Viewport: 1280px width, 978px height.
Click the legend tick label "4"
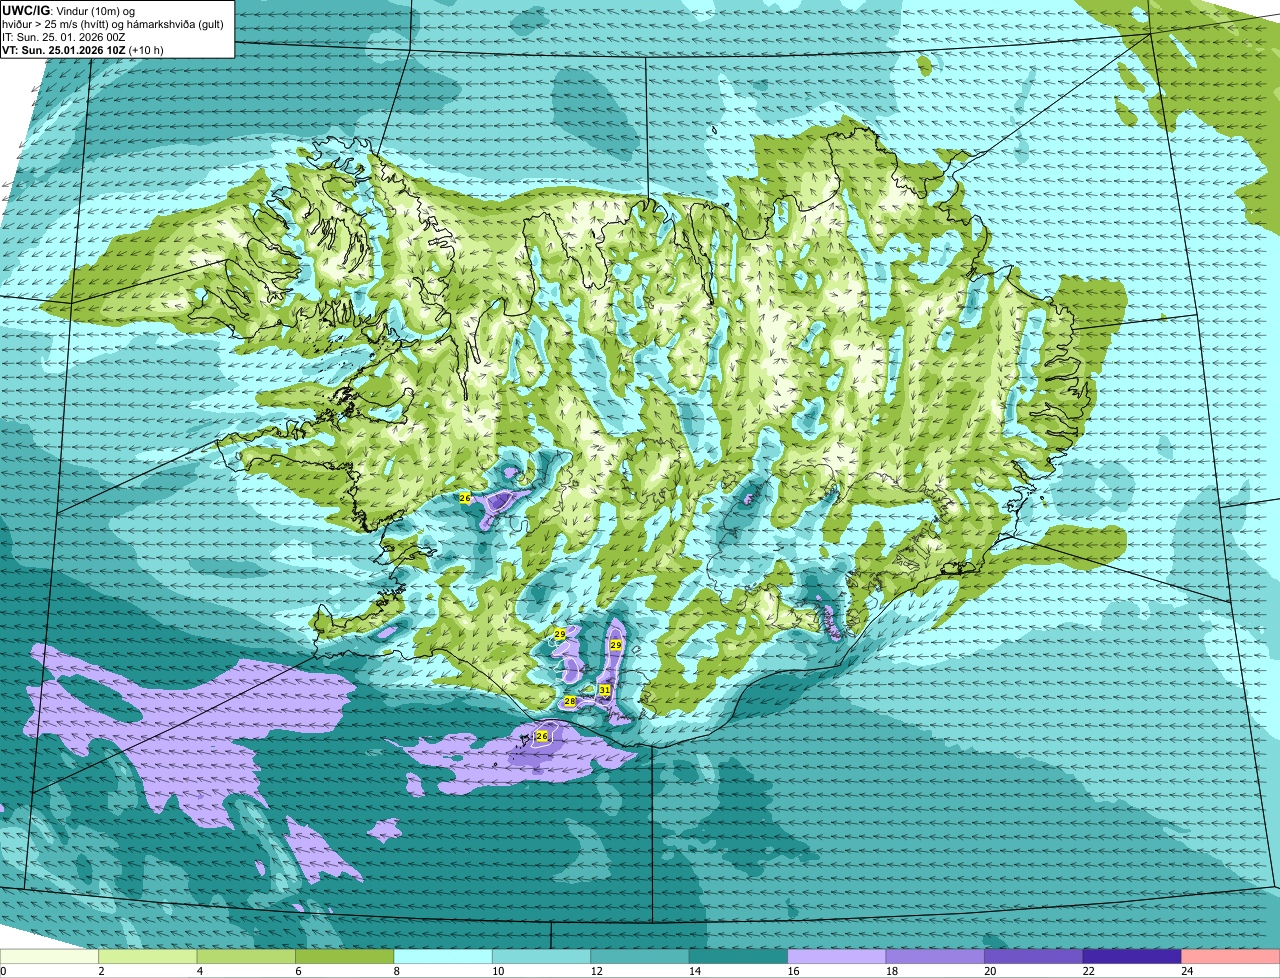[199, 971]
